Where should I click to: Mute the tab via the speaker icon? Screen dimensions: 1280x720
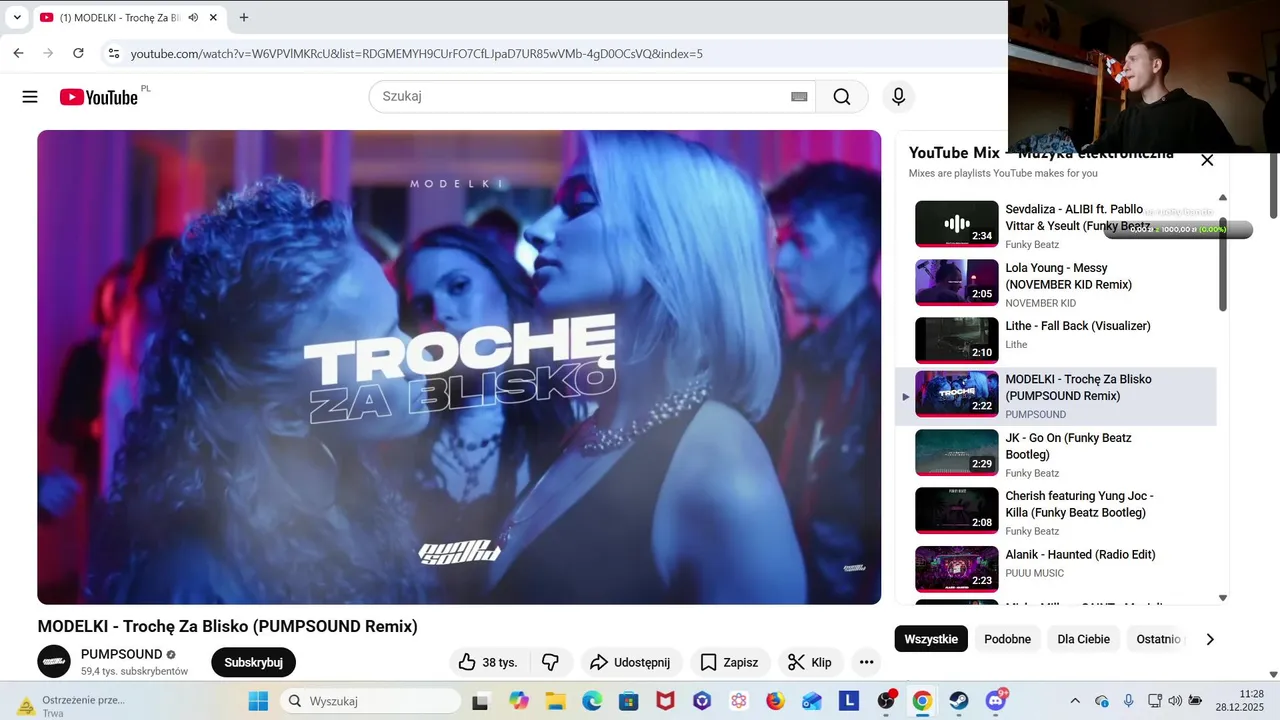(193, 17)
